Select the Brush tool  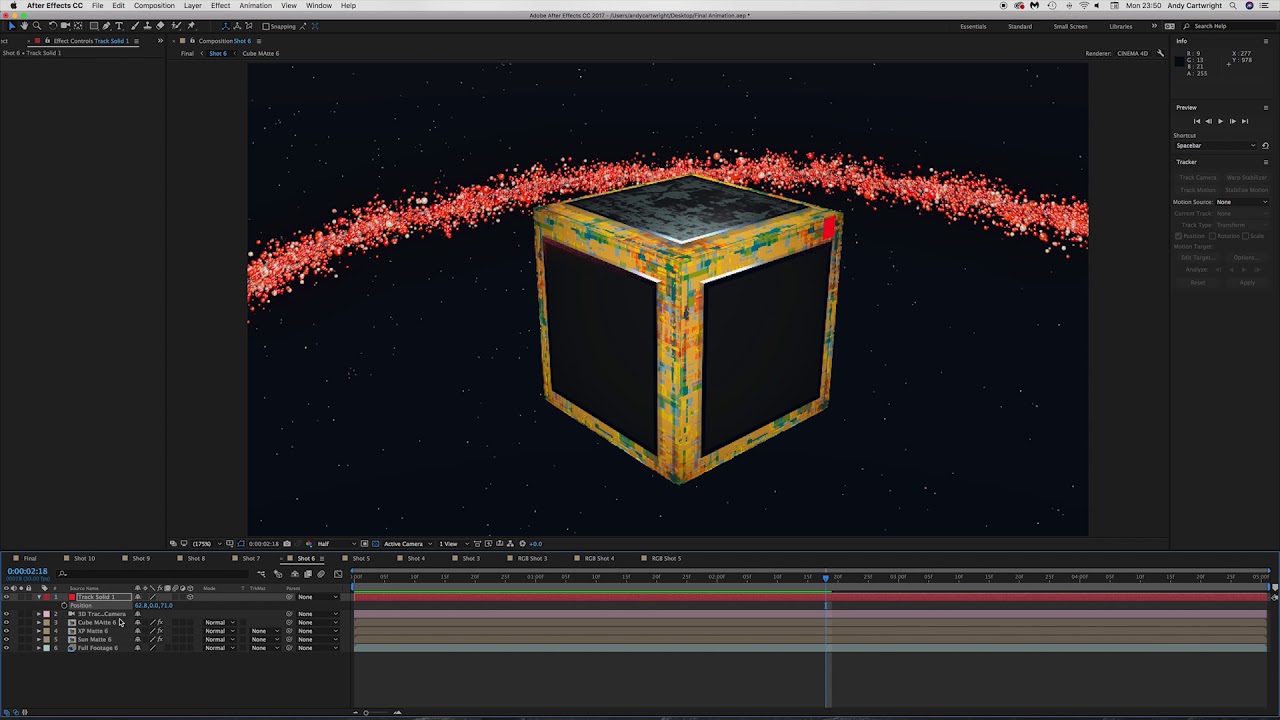135,26
